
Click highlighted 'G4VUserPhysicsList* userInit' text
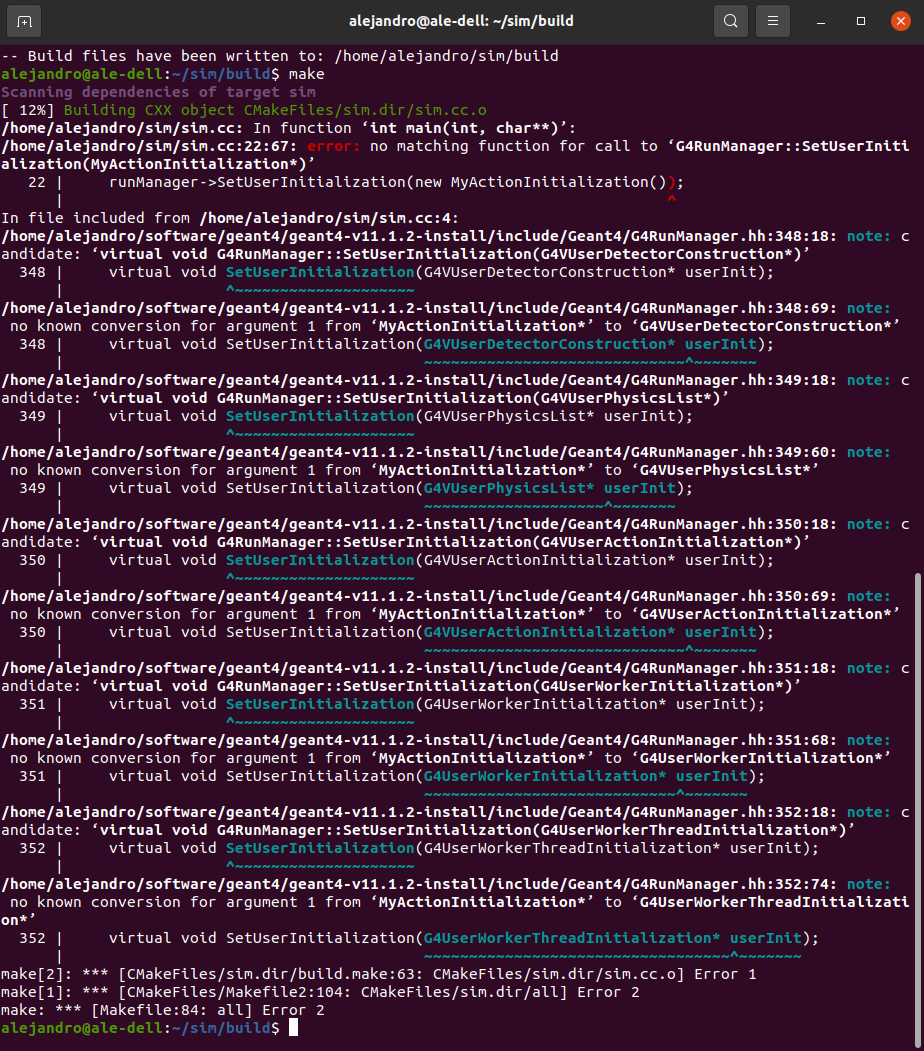[549, 489]
